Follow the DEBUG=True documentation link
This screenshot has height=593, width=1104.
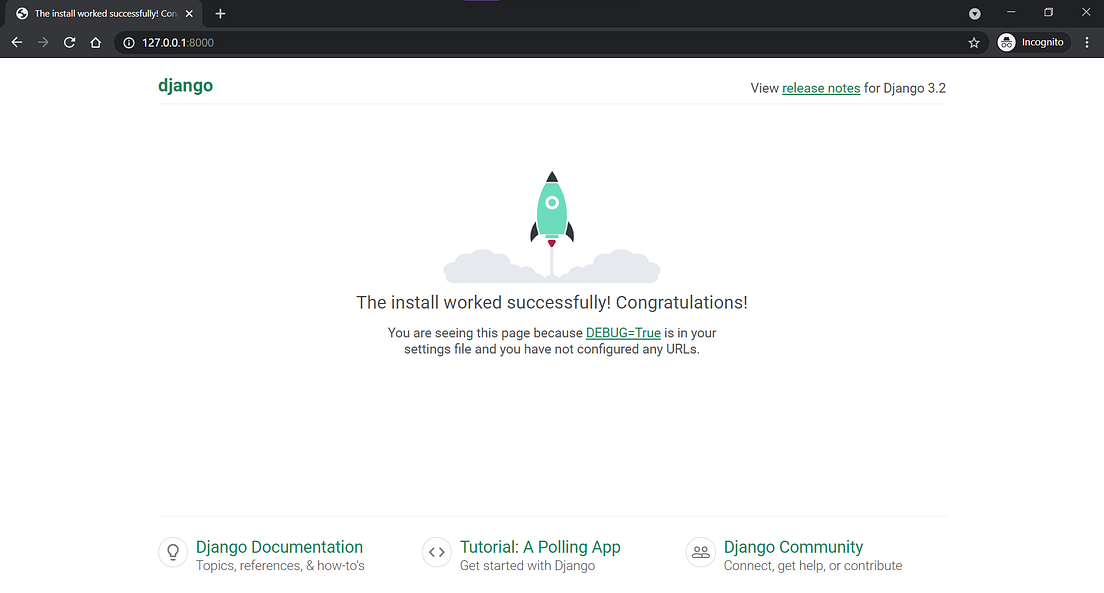tap(623, 333)
